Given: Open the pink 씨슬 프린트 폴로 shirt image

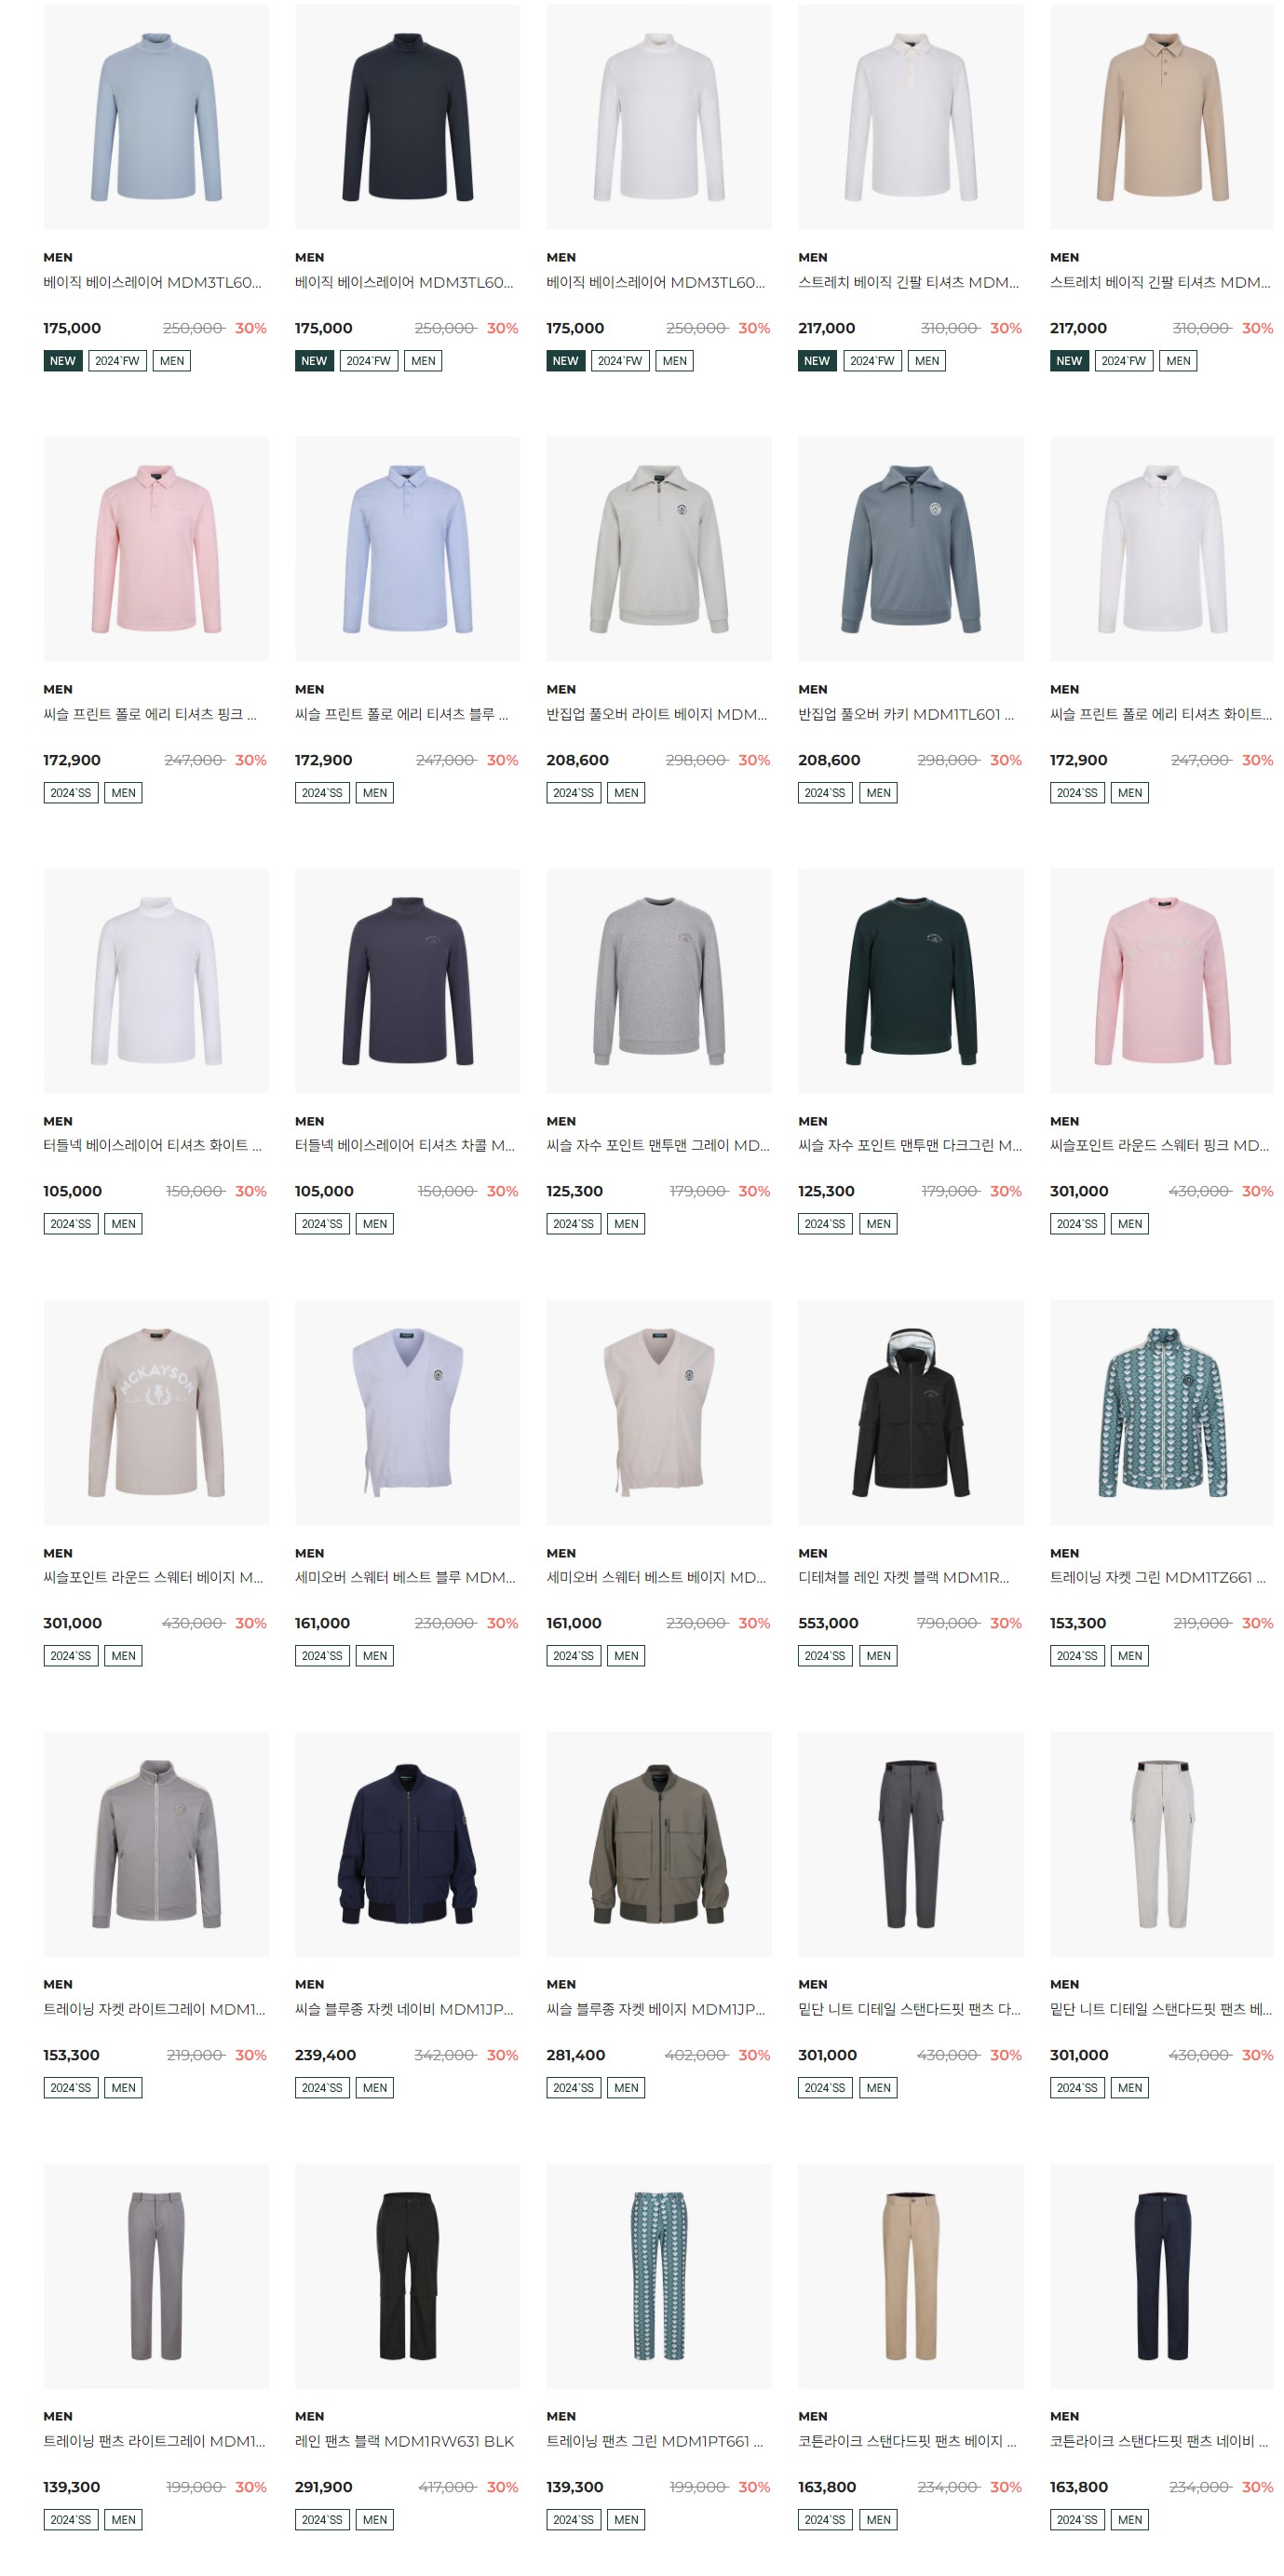Looking at the screenshot, I should pyautogui.click(x=156, y=549).
